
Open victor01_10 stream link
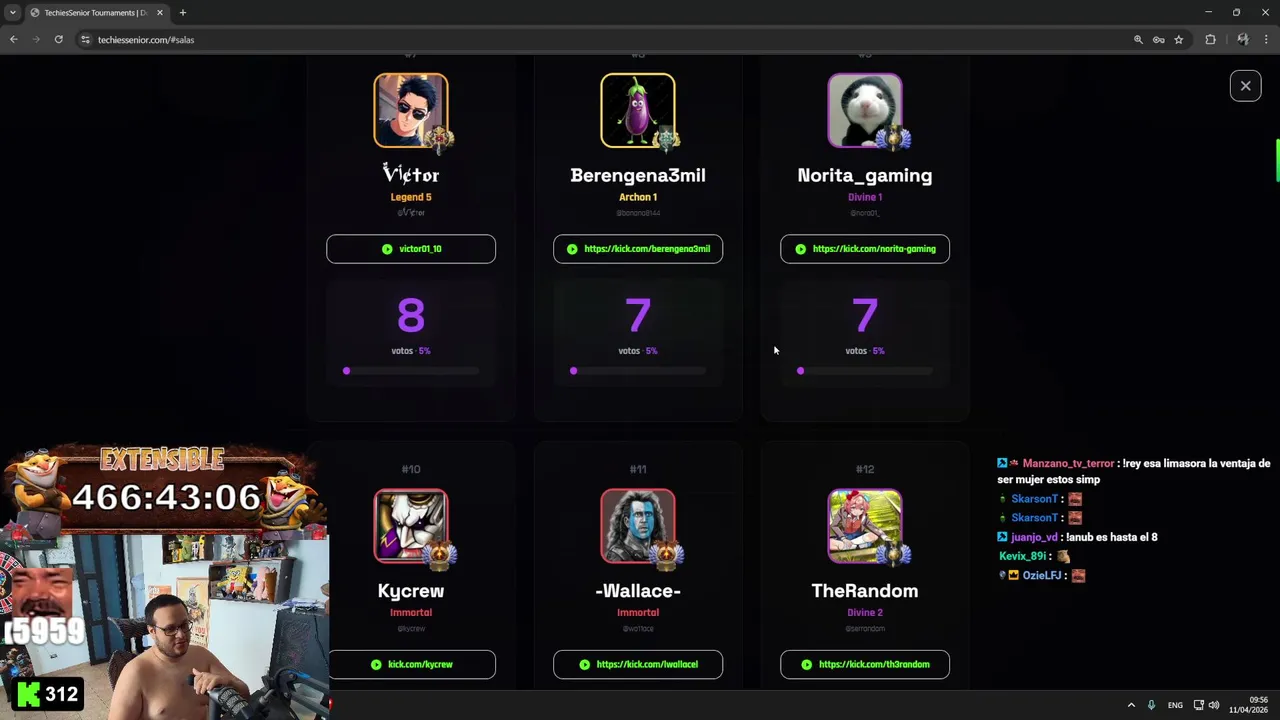click(x=411, y=249)
